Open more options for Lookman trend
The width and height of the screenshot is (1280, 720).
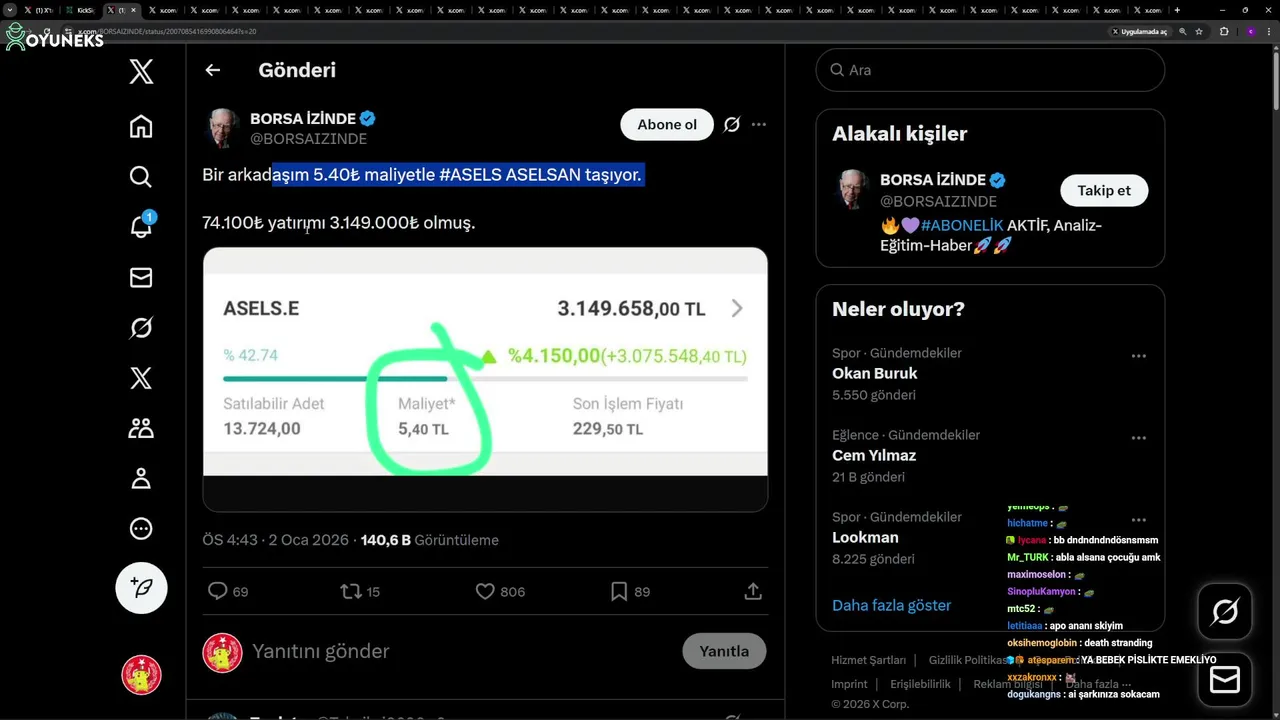1138,520
